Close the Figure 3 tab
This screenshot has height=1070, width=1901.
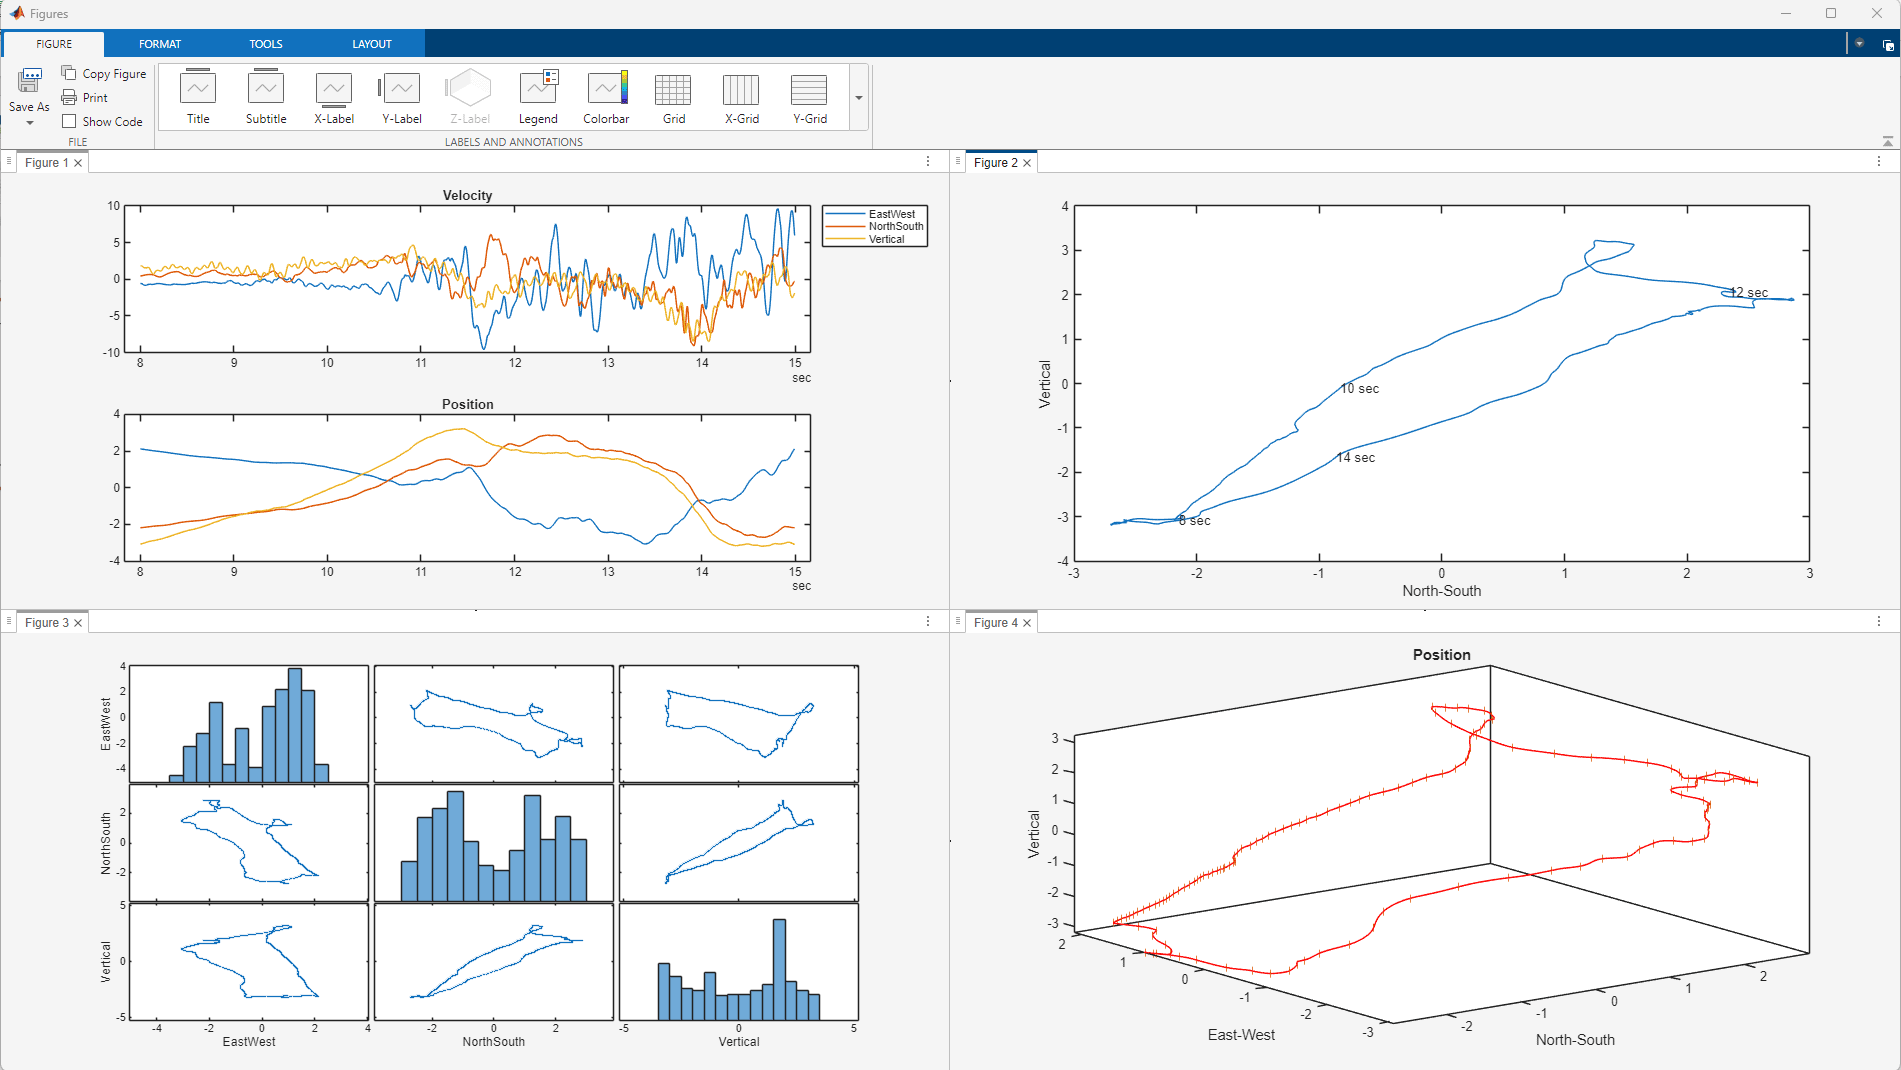point(78,623)
